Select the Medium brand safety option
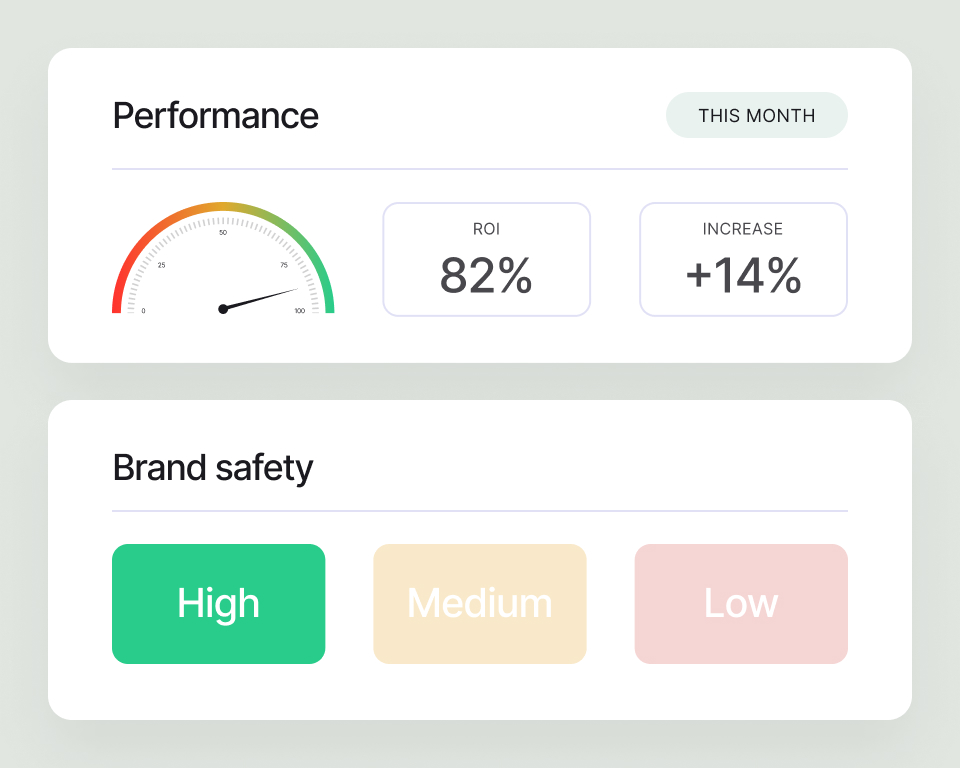Screen dimensions: 960x768 pos(480,604)
